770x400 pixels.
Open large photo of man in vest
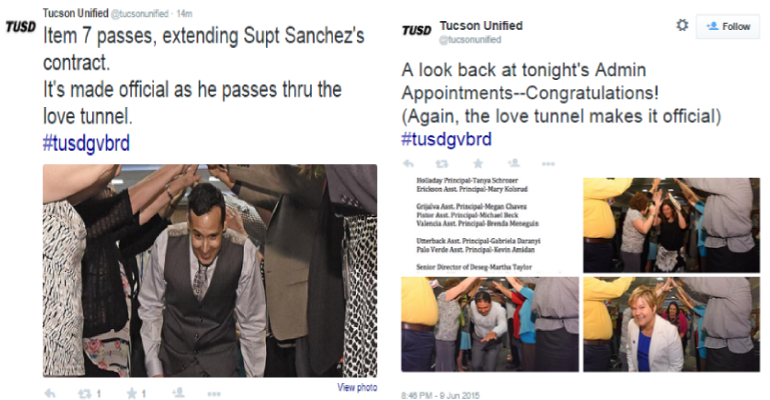(210, 270)
